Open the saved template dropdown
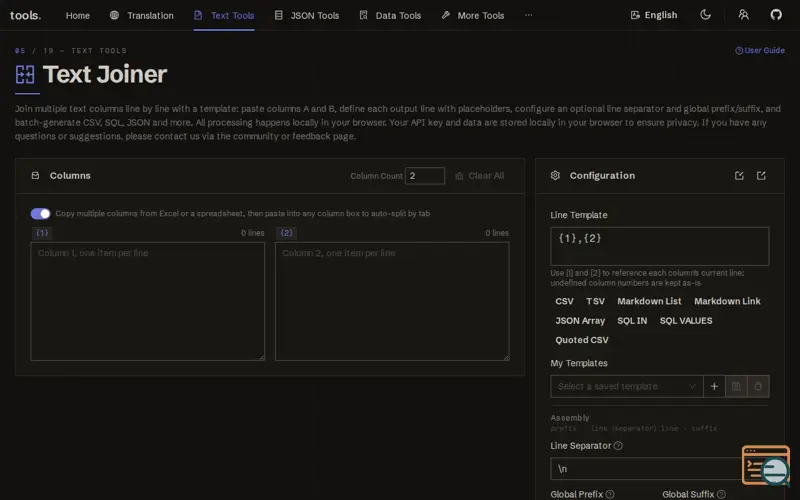 point(627,386)
